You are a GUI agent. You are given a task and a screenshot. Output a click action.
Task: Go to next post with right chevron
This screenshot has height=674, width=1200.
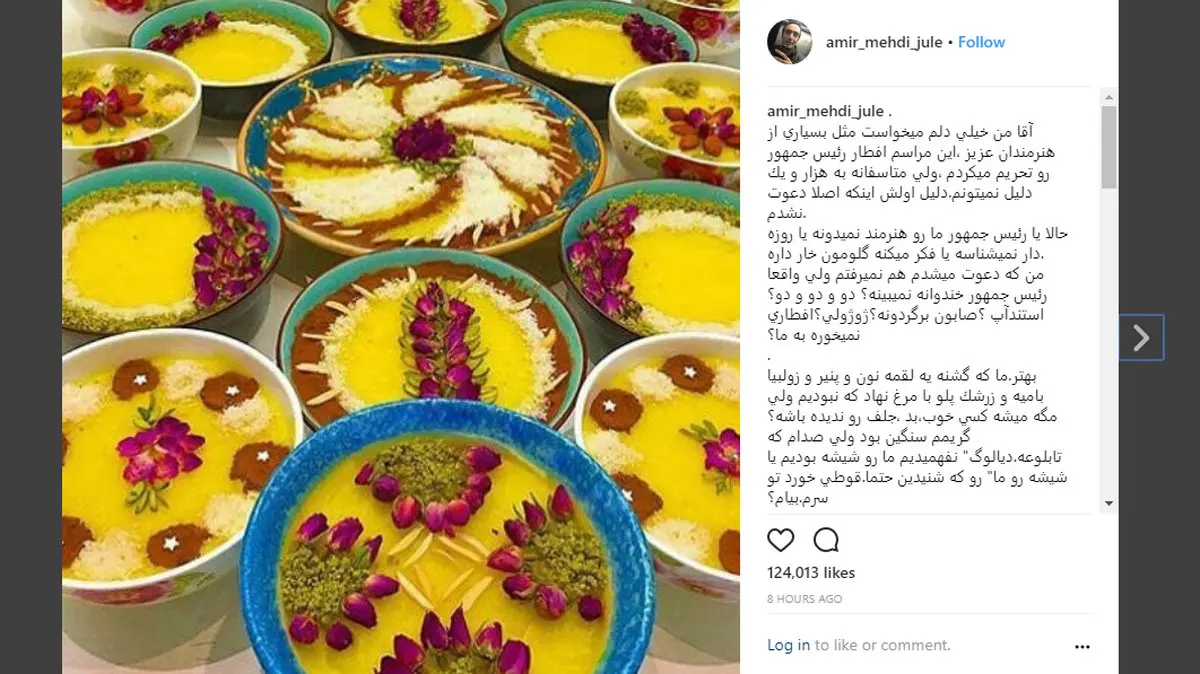tap(1141, 338)
